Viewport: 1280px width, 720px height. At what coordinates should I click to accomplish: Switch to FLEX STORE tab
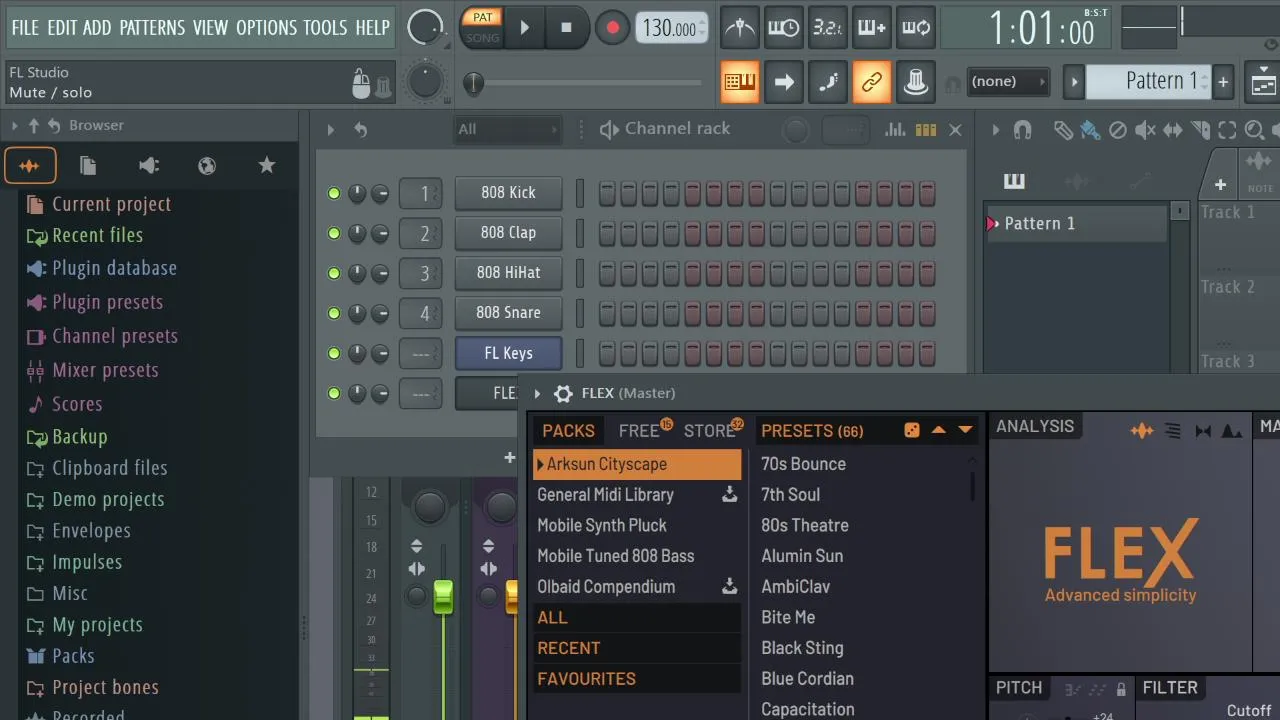pyautogui.click(x=710, y=431)
